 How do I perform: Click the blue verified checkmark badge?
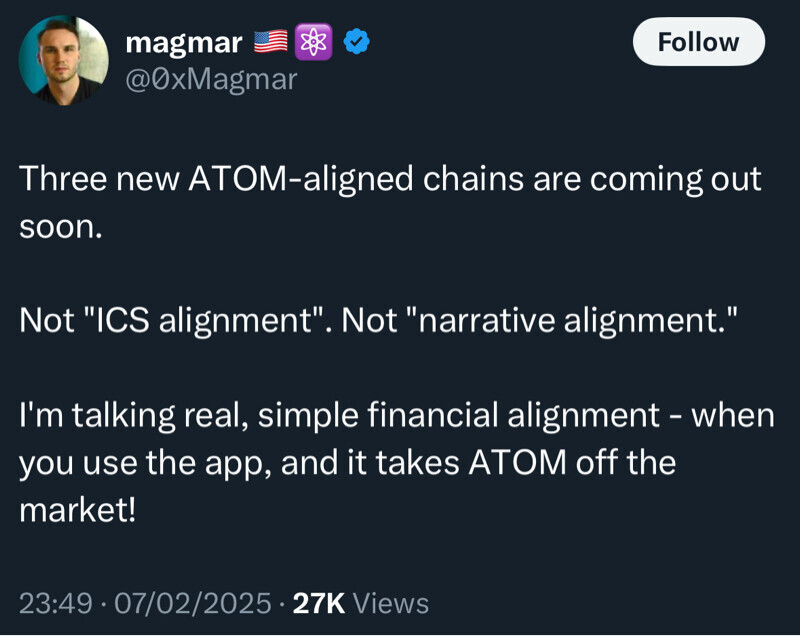(x=357, y=42)
